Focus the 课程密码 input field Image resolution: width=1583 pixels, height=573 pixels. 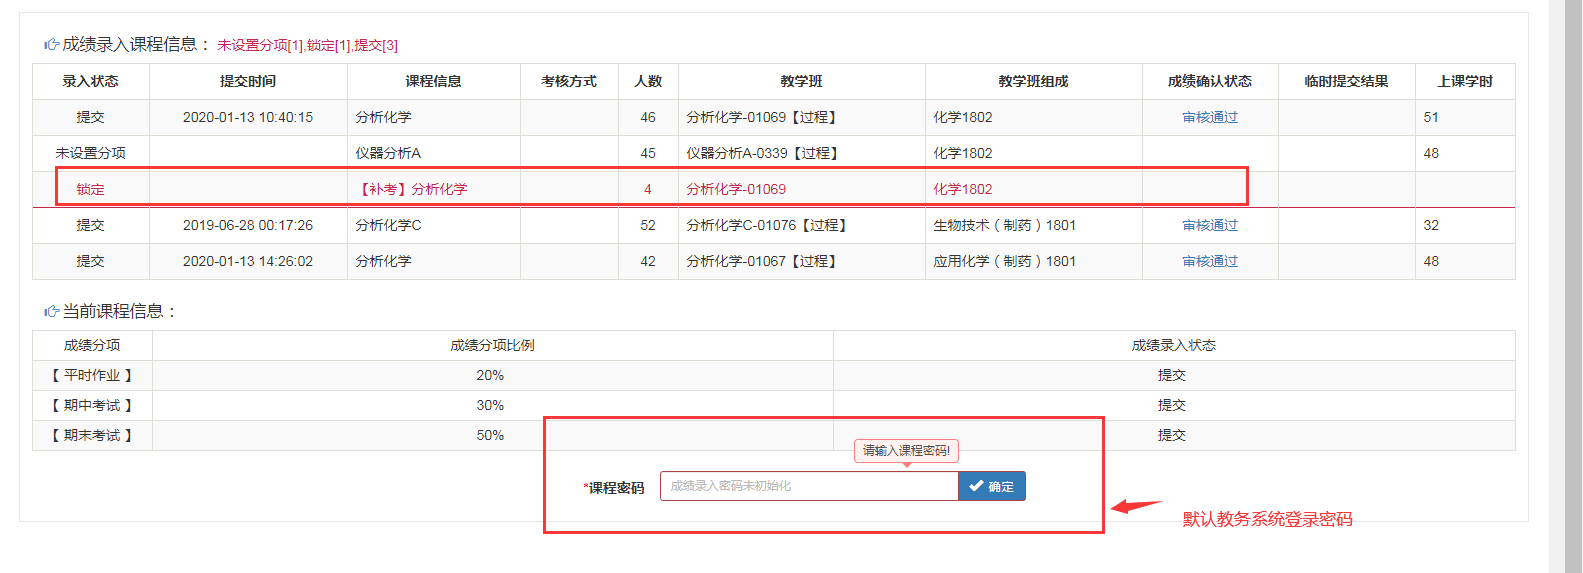(x=808, y=486)
